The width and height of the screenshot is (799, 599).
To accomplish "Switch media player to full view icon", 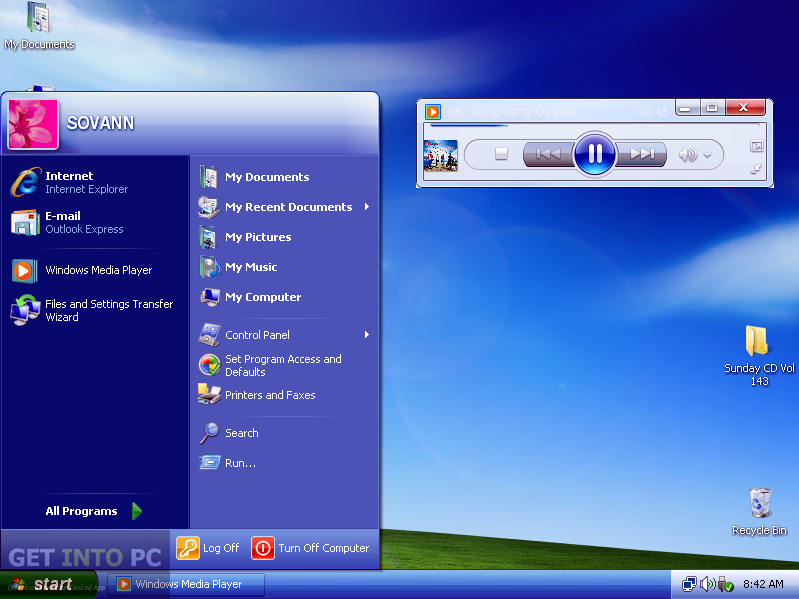I will point(757,147).
